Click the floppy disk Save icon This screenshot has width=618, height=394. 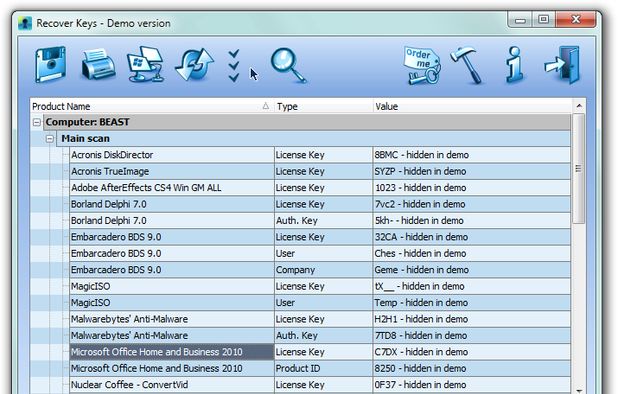pos(50,65)
